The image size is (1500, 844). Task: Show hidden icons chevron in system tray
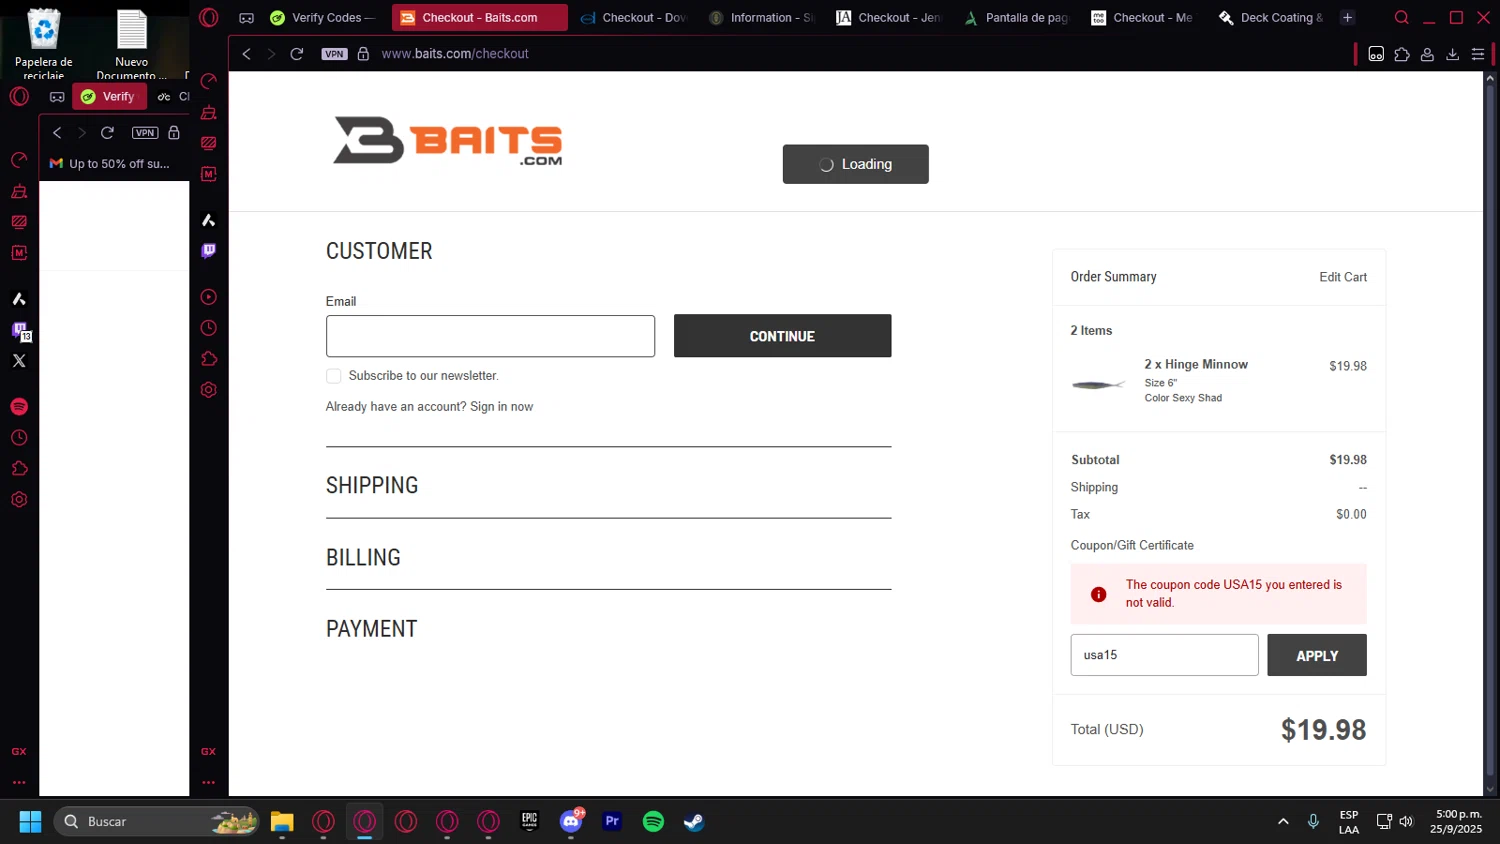(1283, 821)
